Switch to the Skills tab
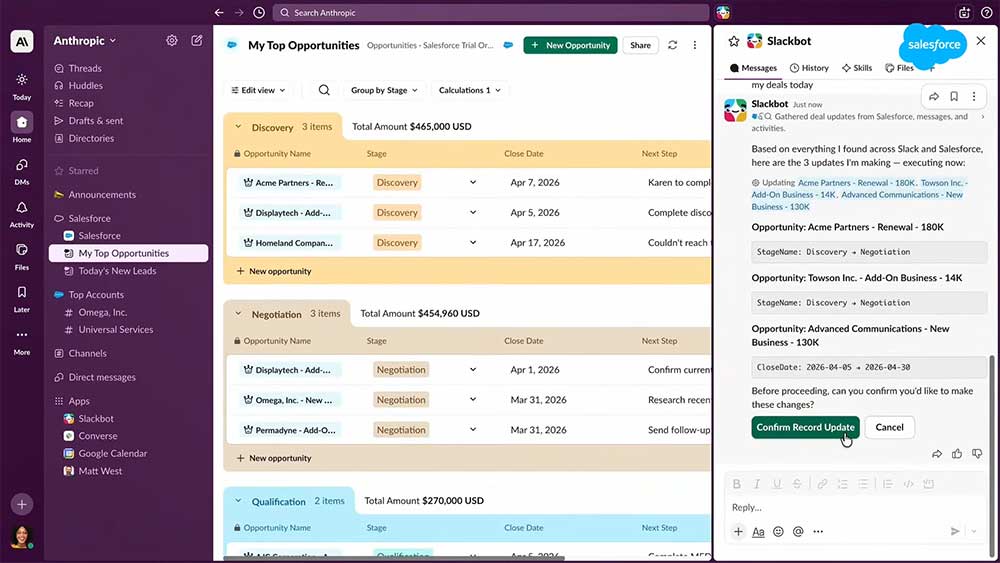1000x563 pixels. pyautogui.click(x=857, y=68)
